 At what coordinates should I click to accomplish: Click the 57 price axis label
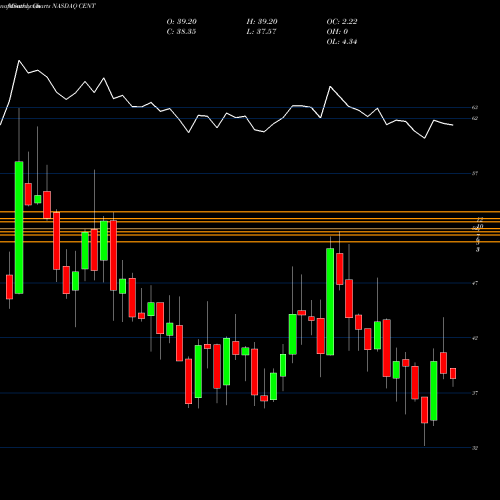475,173
